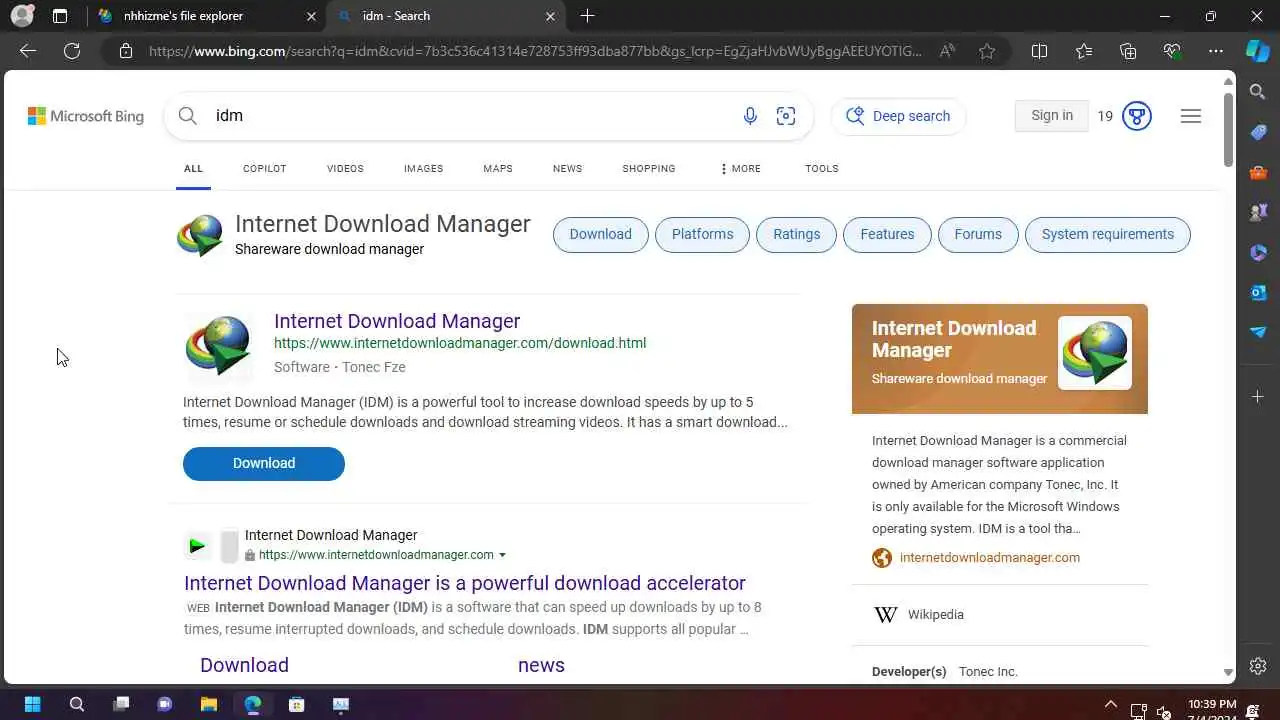Open the 'news' sitelink
Screen dimensions: 1280x720
541,665
